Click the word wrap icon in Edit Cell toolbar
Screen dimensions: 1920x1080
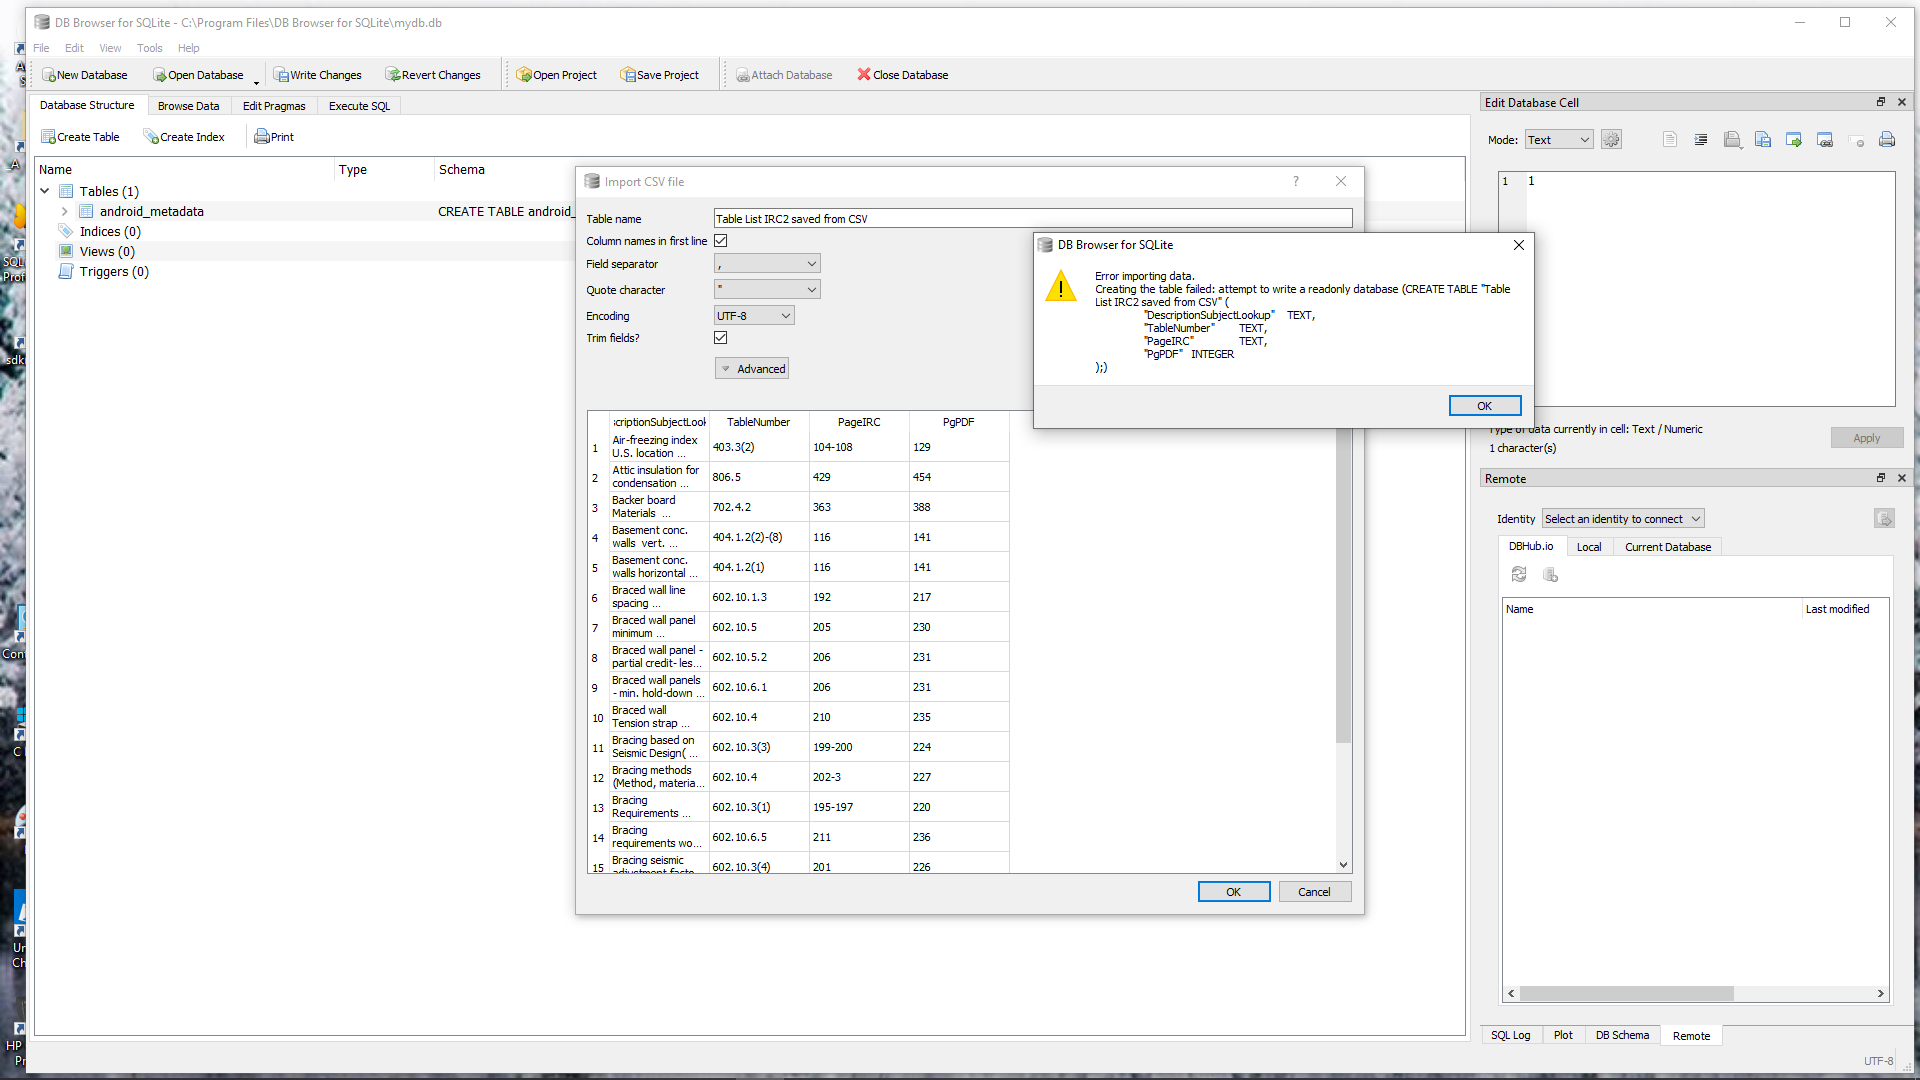(x=1700, y=140)
